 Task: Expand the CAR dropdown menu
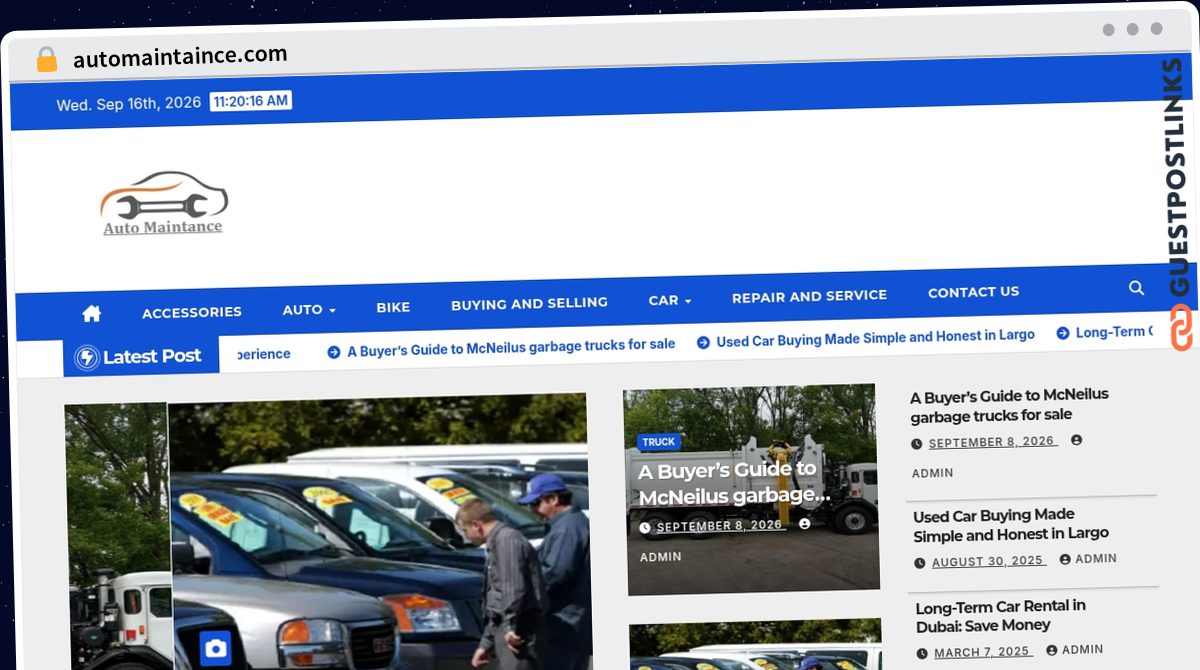pos(670,300)
